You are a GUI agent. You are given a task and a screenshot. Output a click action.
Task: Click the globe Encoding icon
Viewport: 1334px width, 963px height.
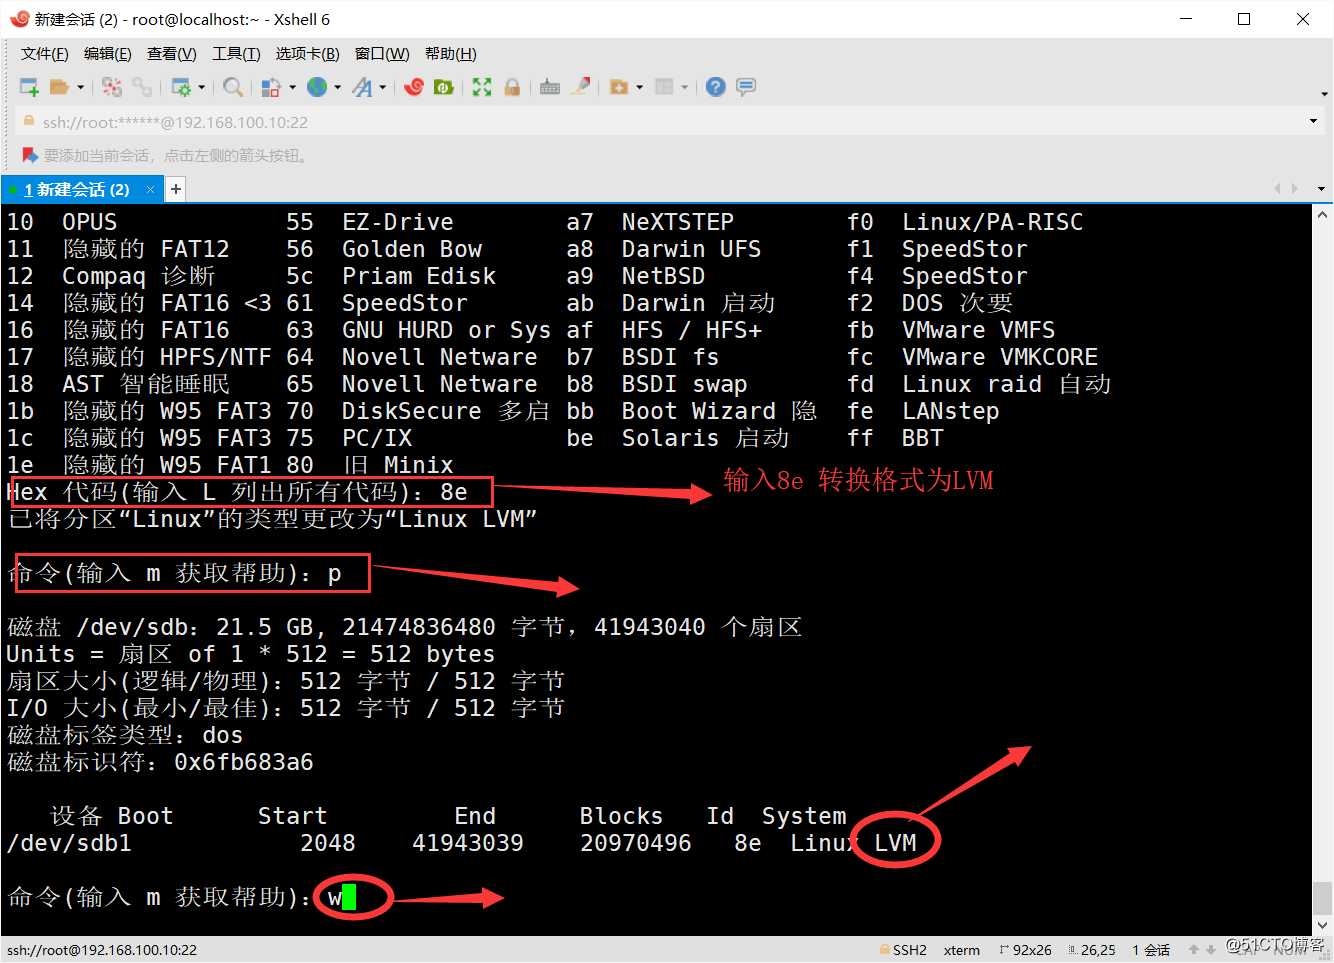317,87
